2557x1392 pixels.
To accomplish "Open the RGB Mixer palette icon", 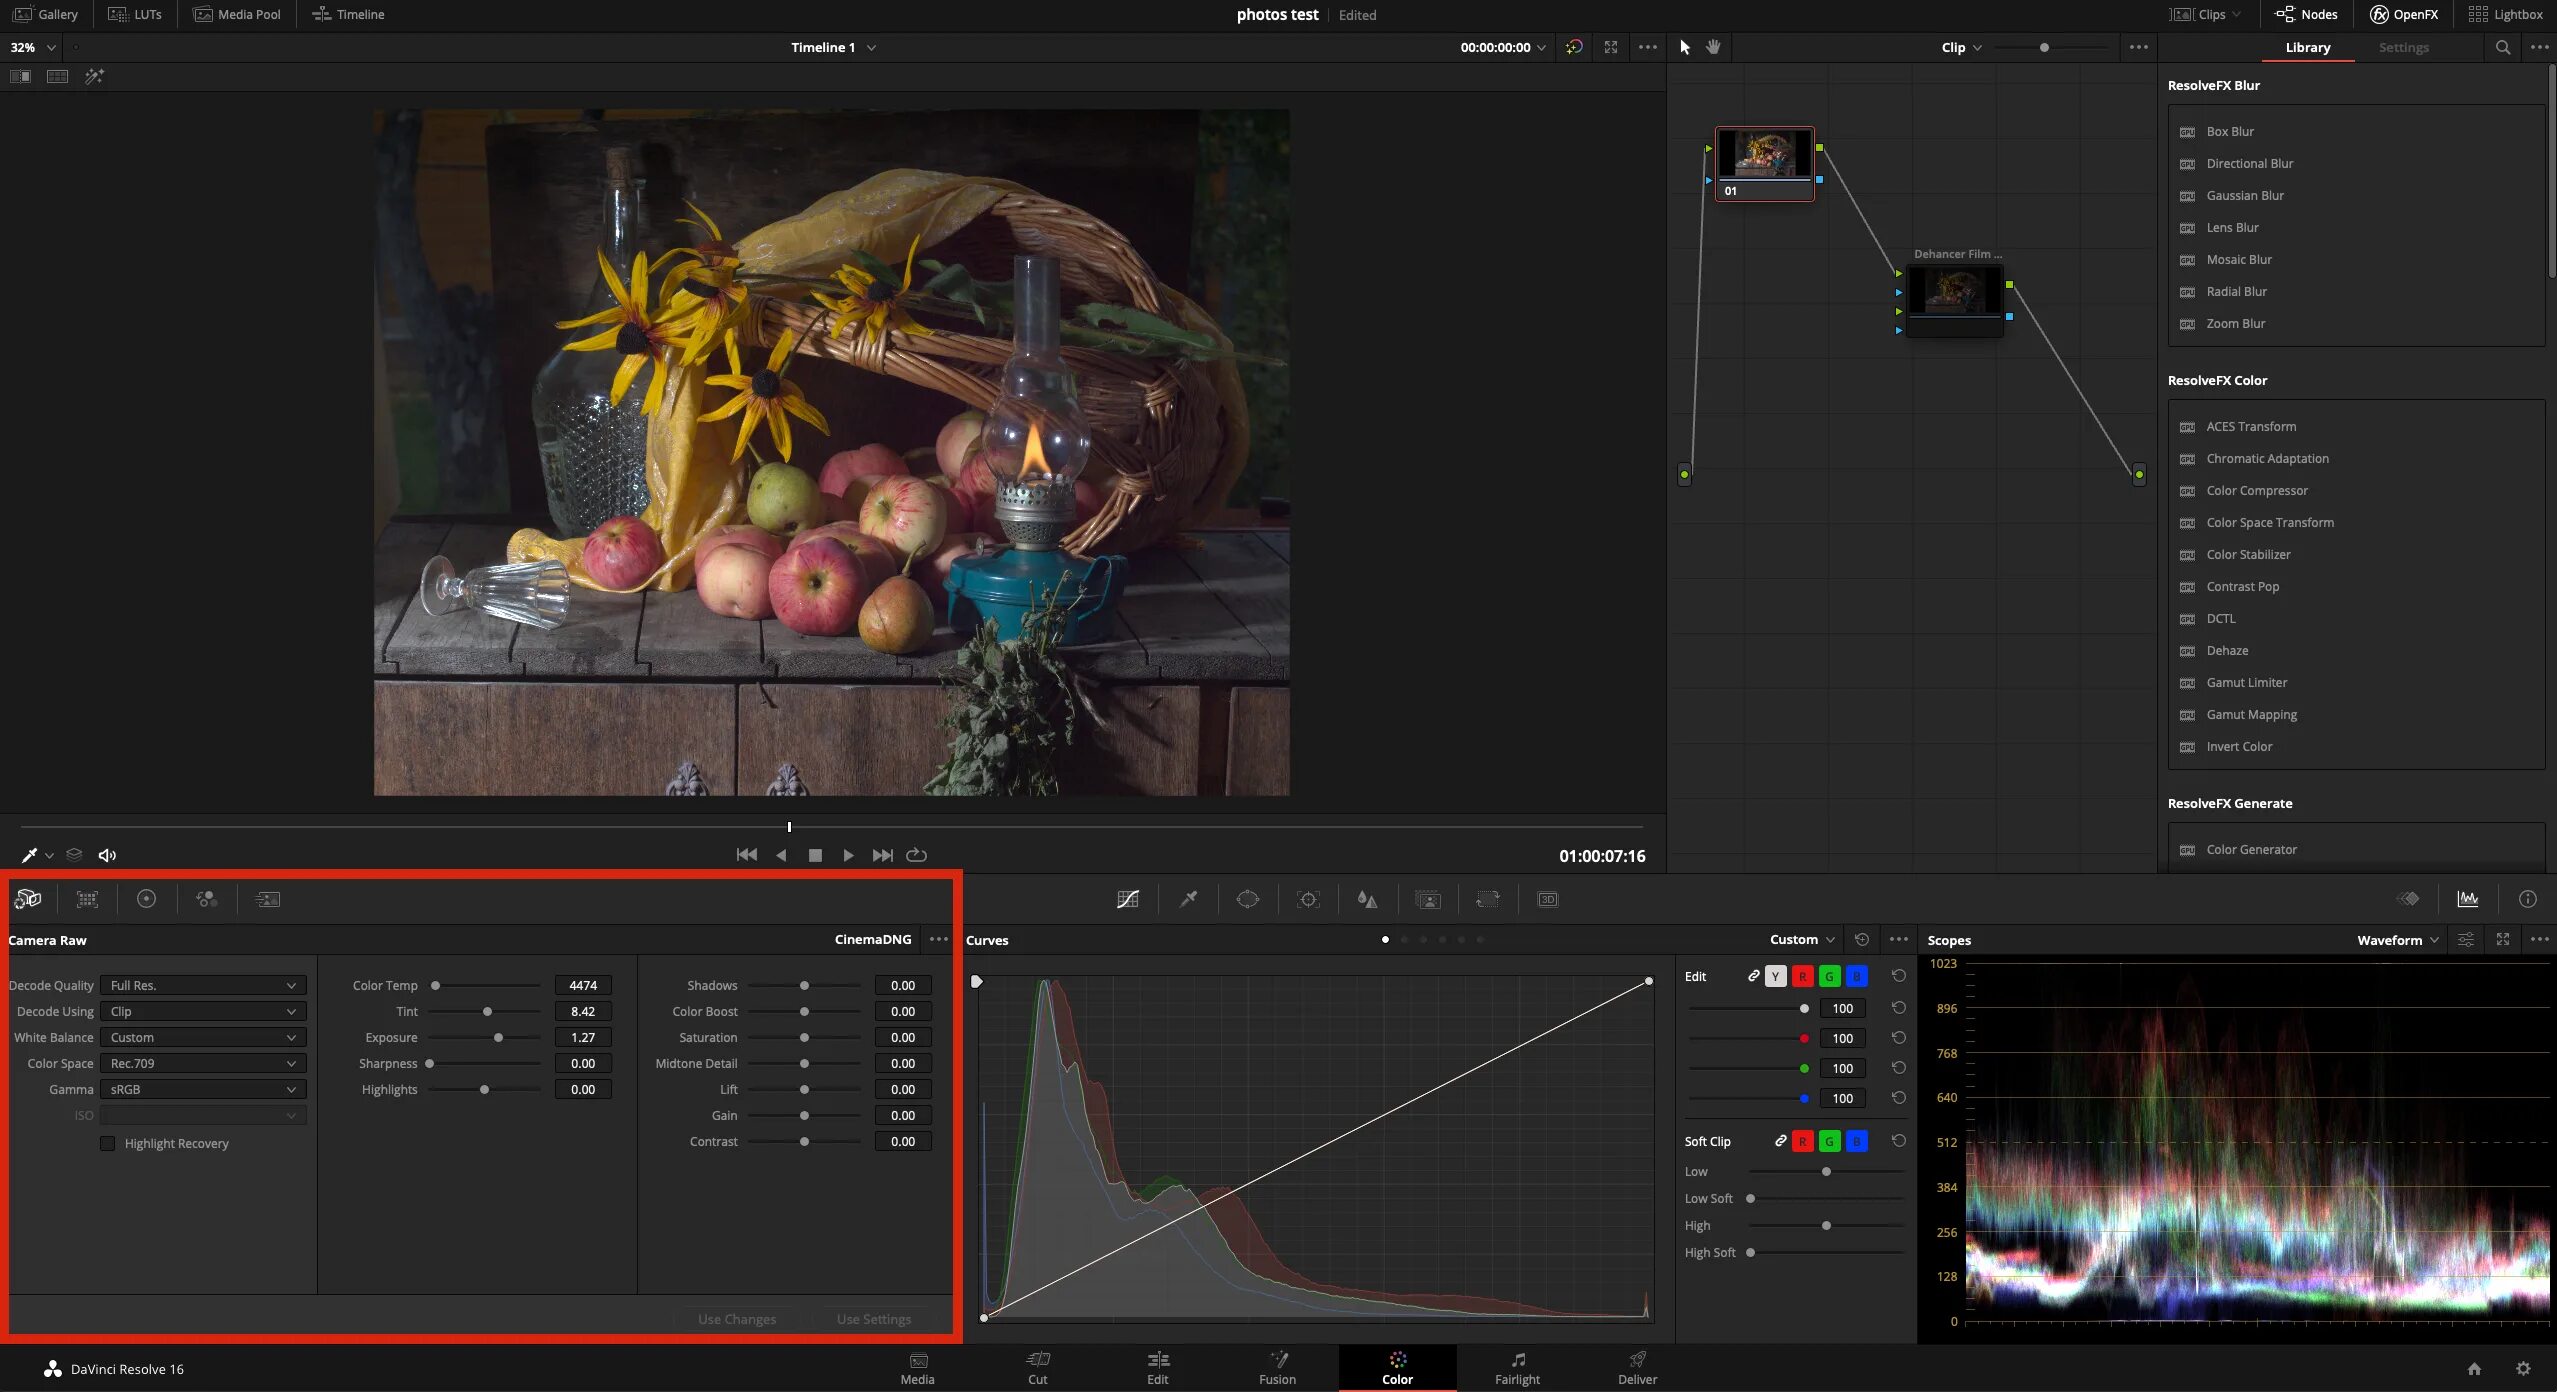I will [207, 899].
